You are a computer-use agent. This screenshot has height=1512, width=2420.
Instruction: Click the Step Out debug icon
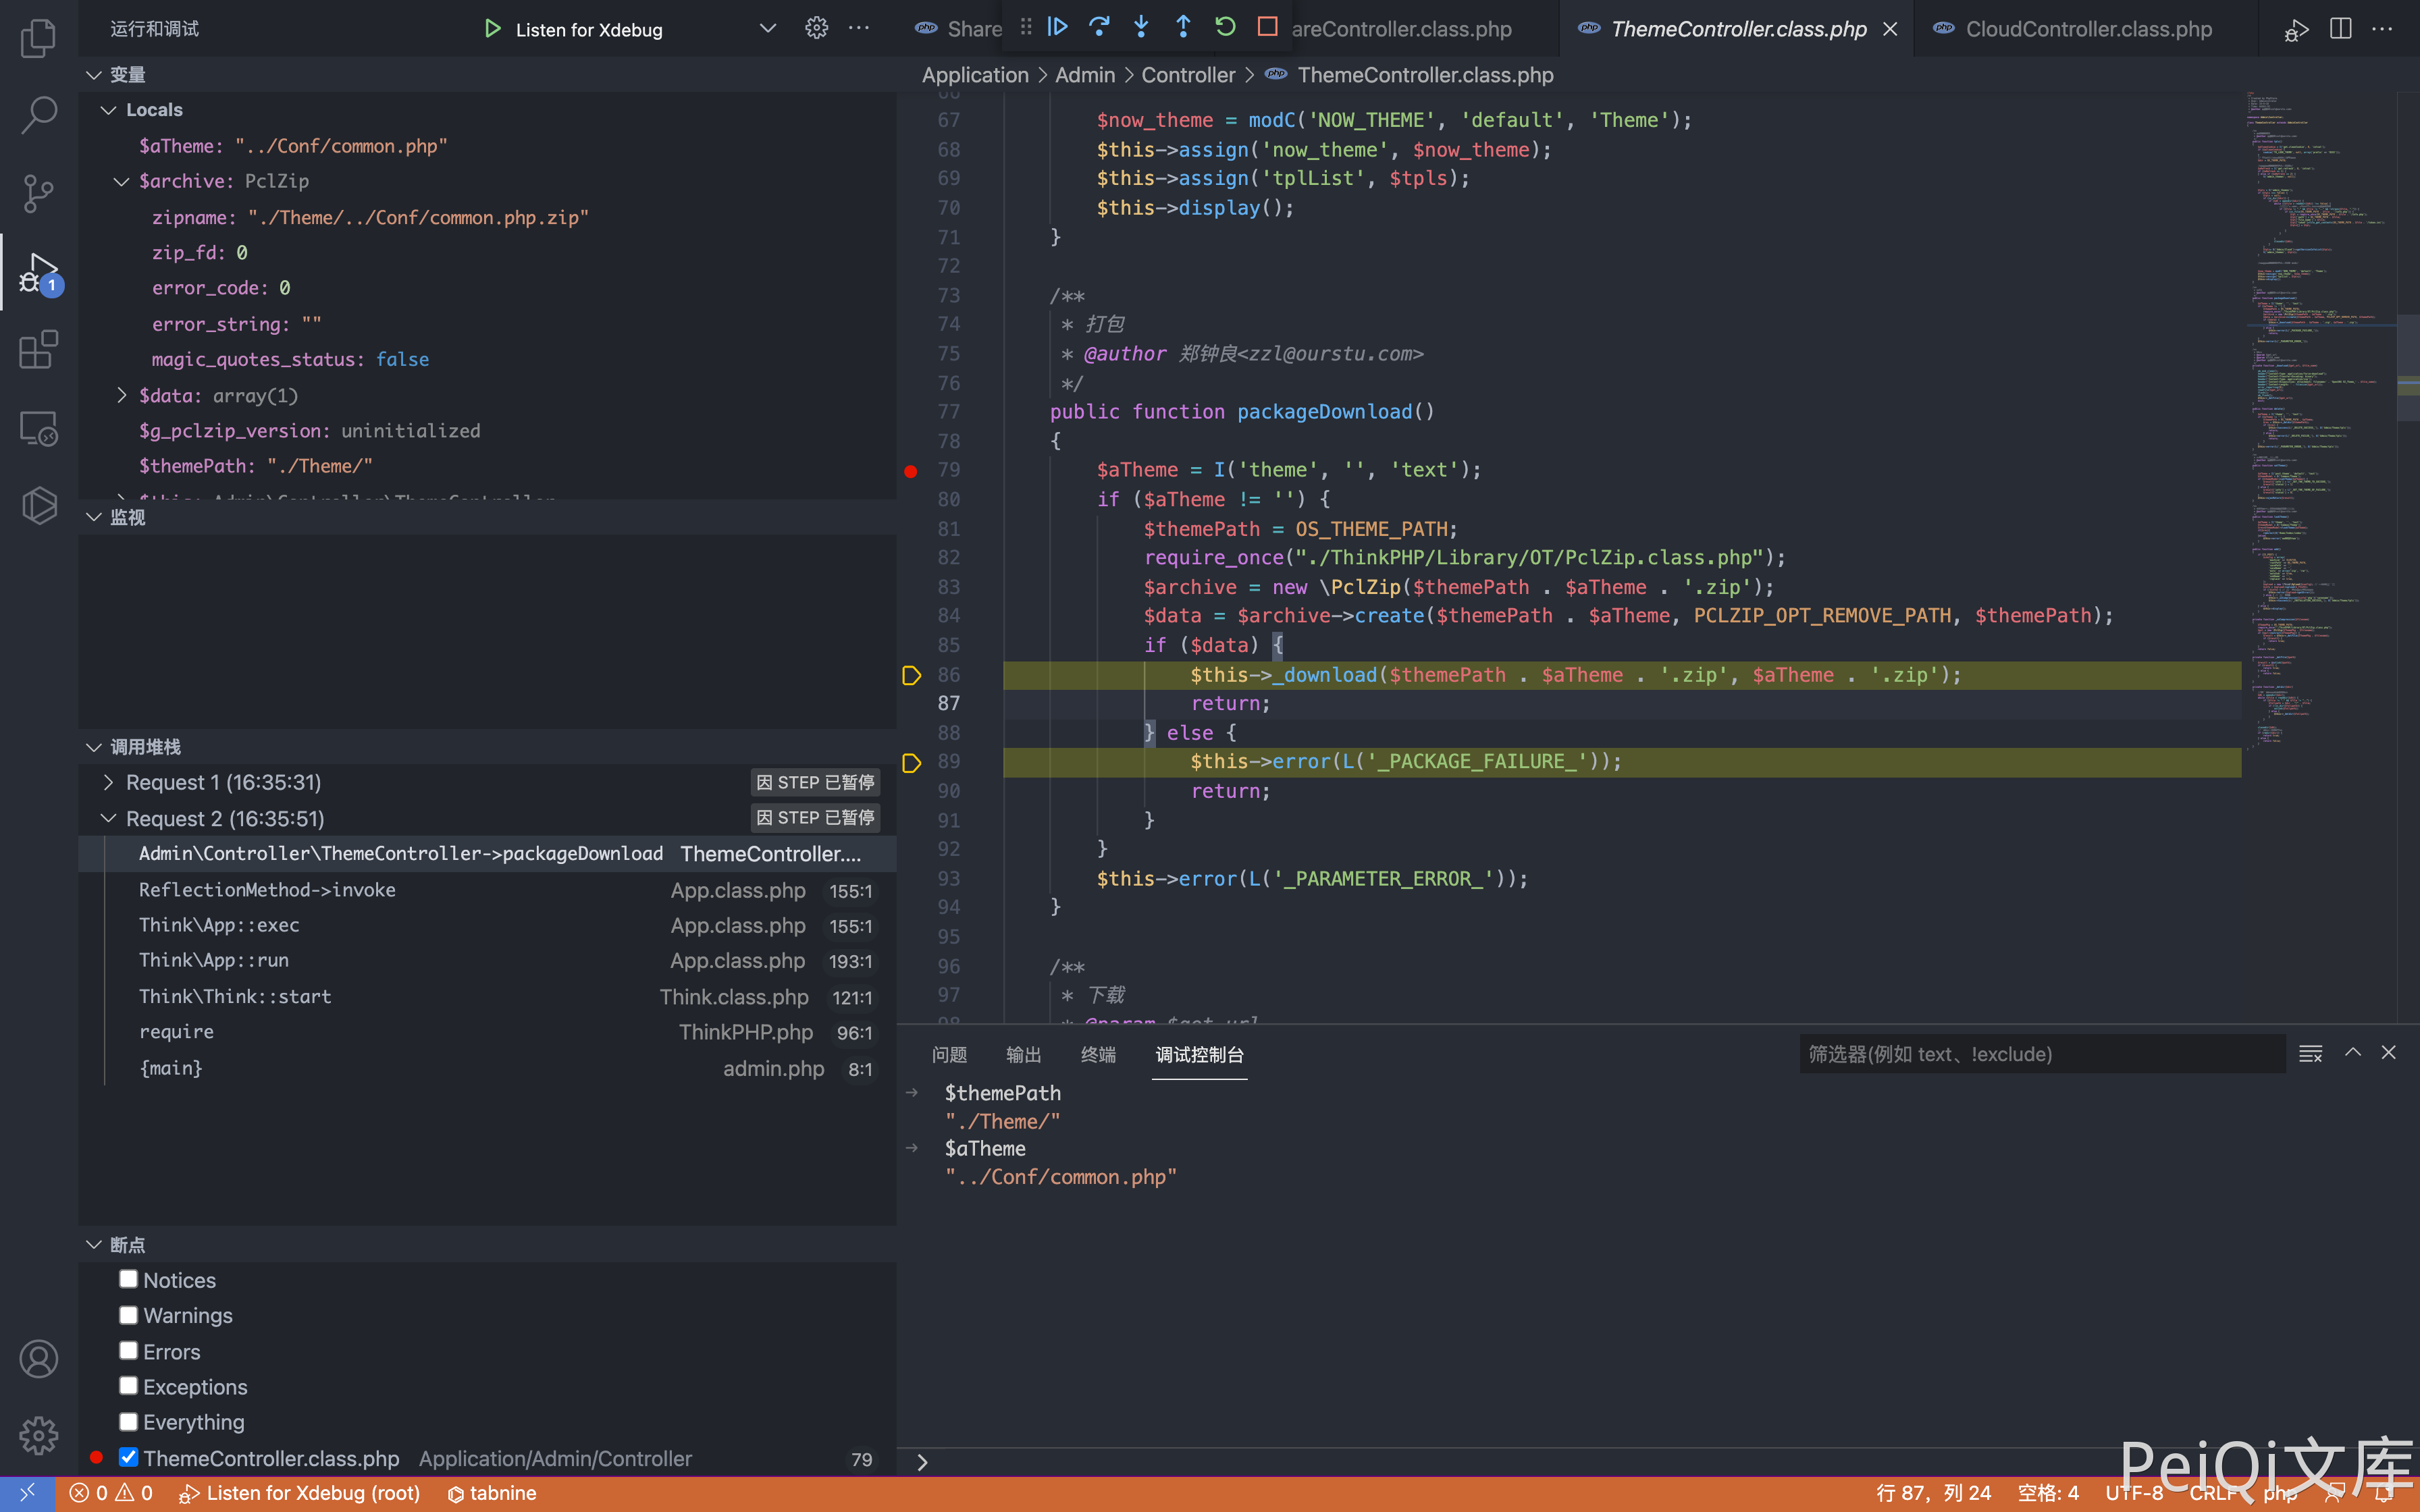click(1183, 27)
